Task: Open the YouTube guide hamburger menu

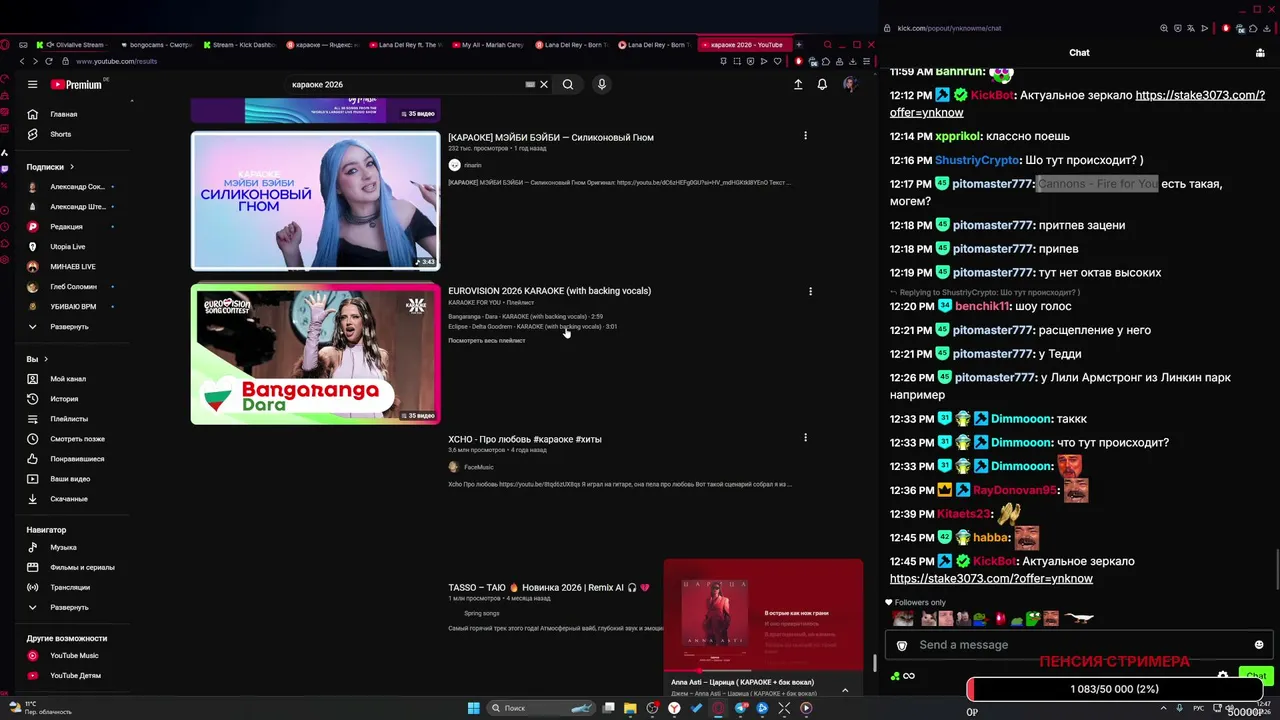Action: click(x=33, y=85)
